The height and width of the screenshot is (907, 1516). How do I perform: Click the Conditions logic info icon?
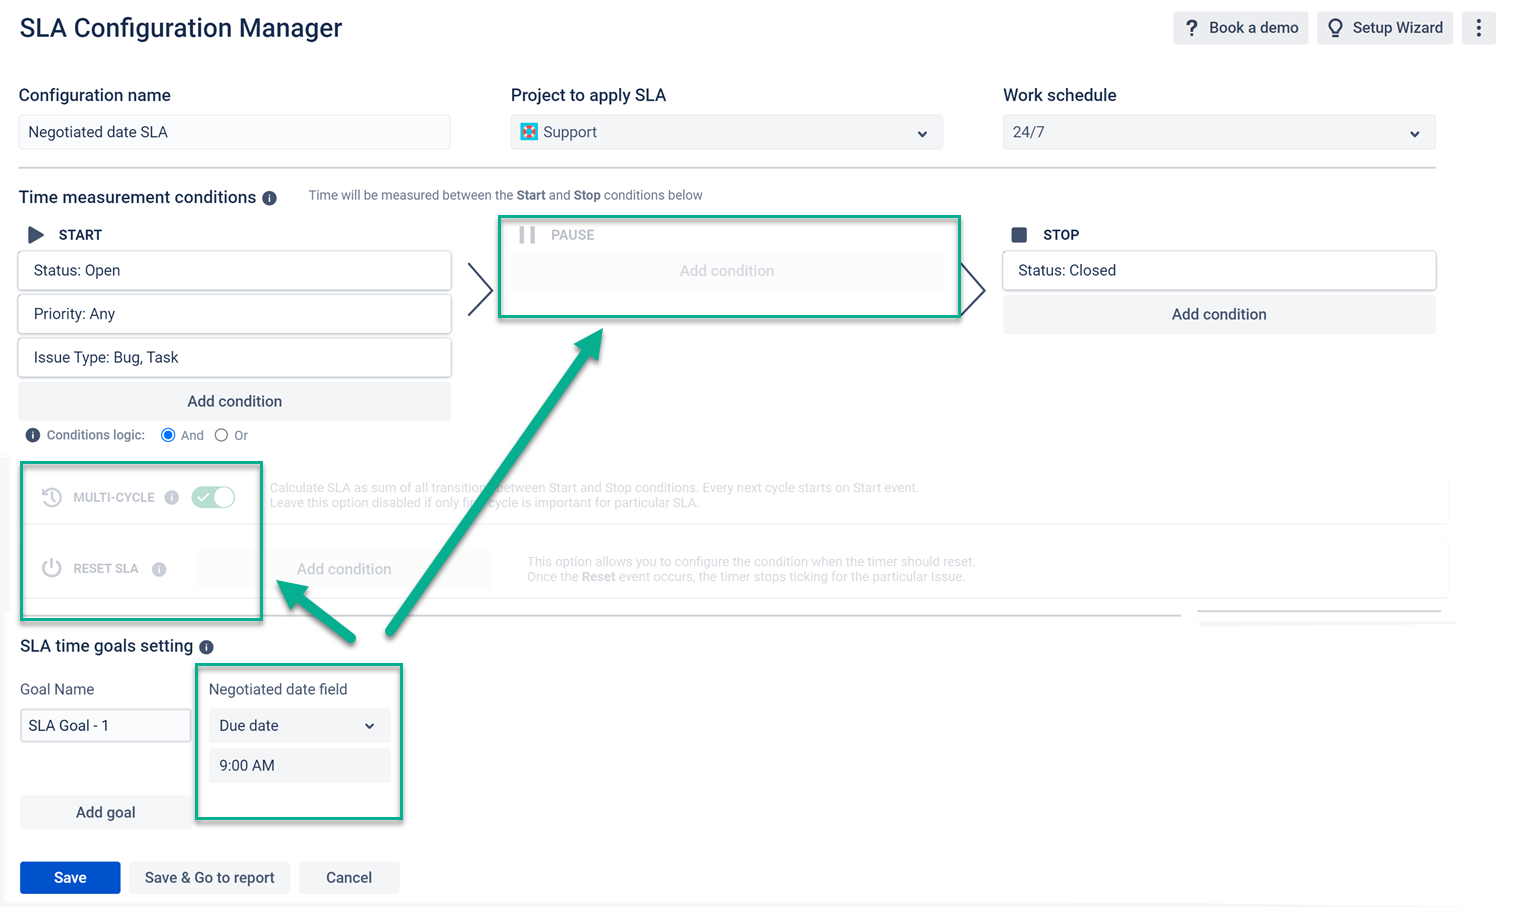tap(33, 435)
